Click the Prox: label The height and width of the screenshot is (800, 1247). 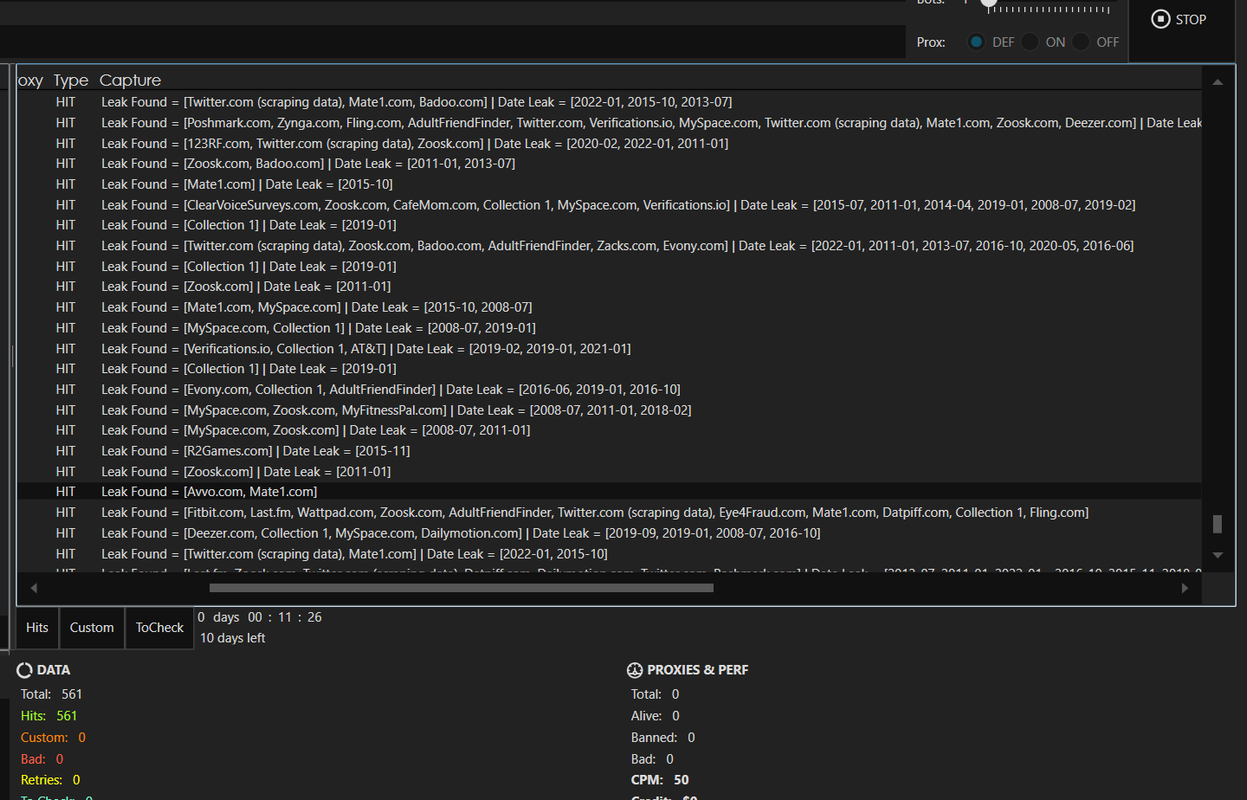(x=931, y=43)
